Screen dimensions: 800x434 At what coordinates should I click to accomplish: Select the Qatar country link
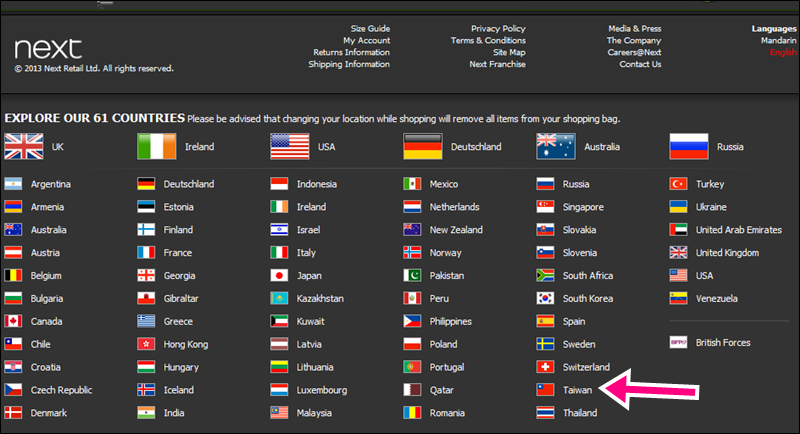coord(442,390)
